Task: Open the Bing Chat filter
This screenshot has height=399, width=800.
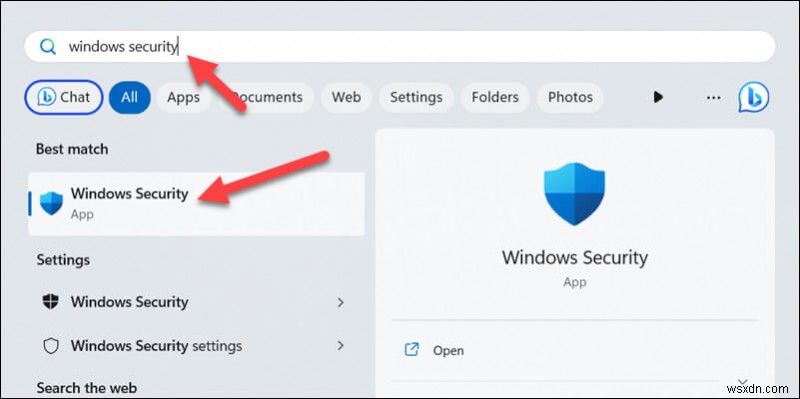Action: 64,97
